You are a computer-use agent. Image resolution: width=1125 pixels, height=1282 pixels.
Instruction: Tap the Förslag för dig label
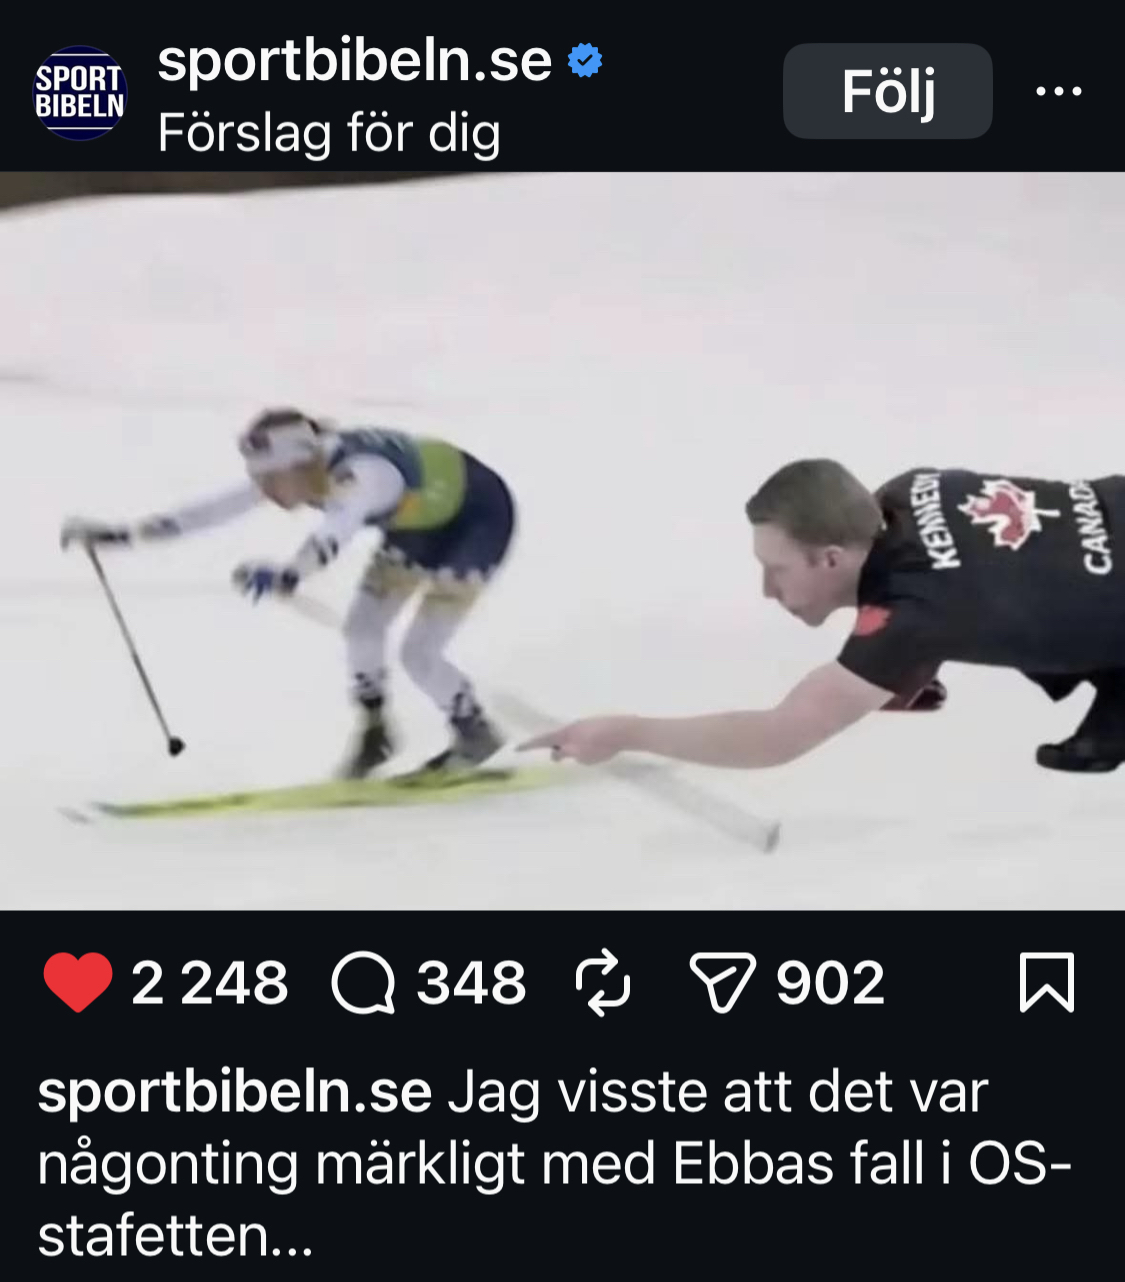pos(329,133)
